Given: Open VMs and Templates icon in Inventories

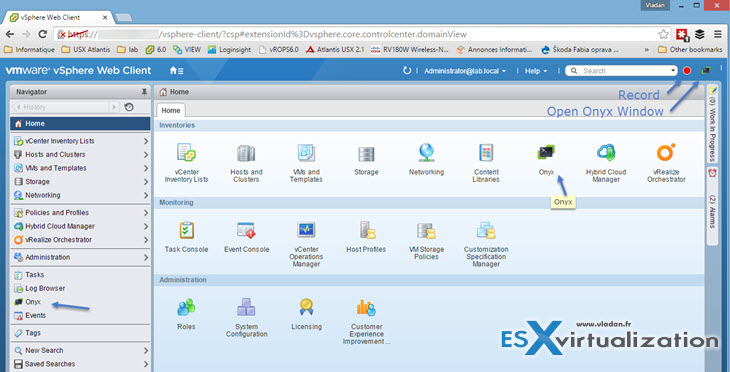Looking at the screenshot, I should pyautogui.click(x=306, y=153).
